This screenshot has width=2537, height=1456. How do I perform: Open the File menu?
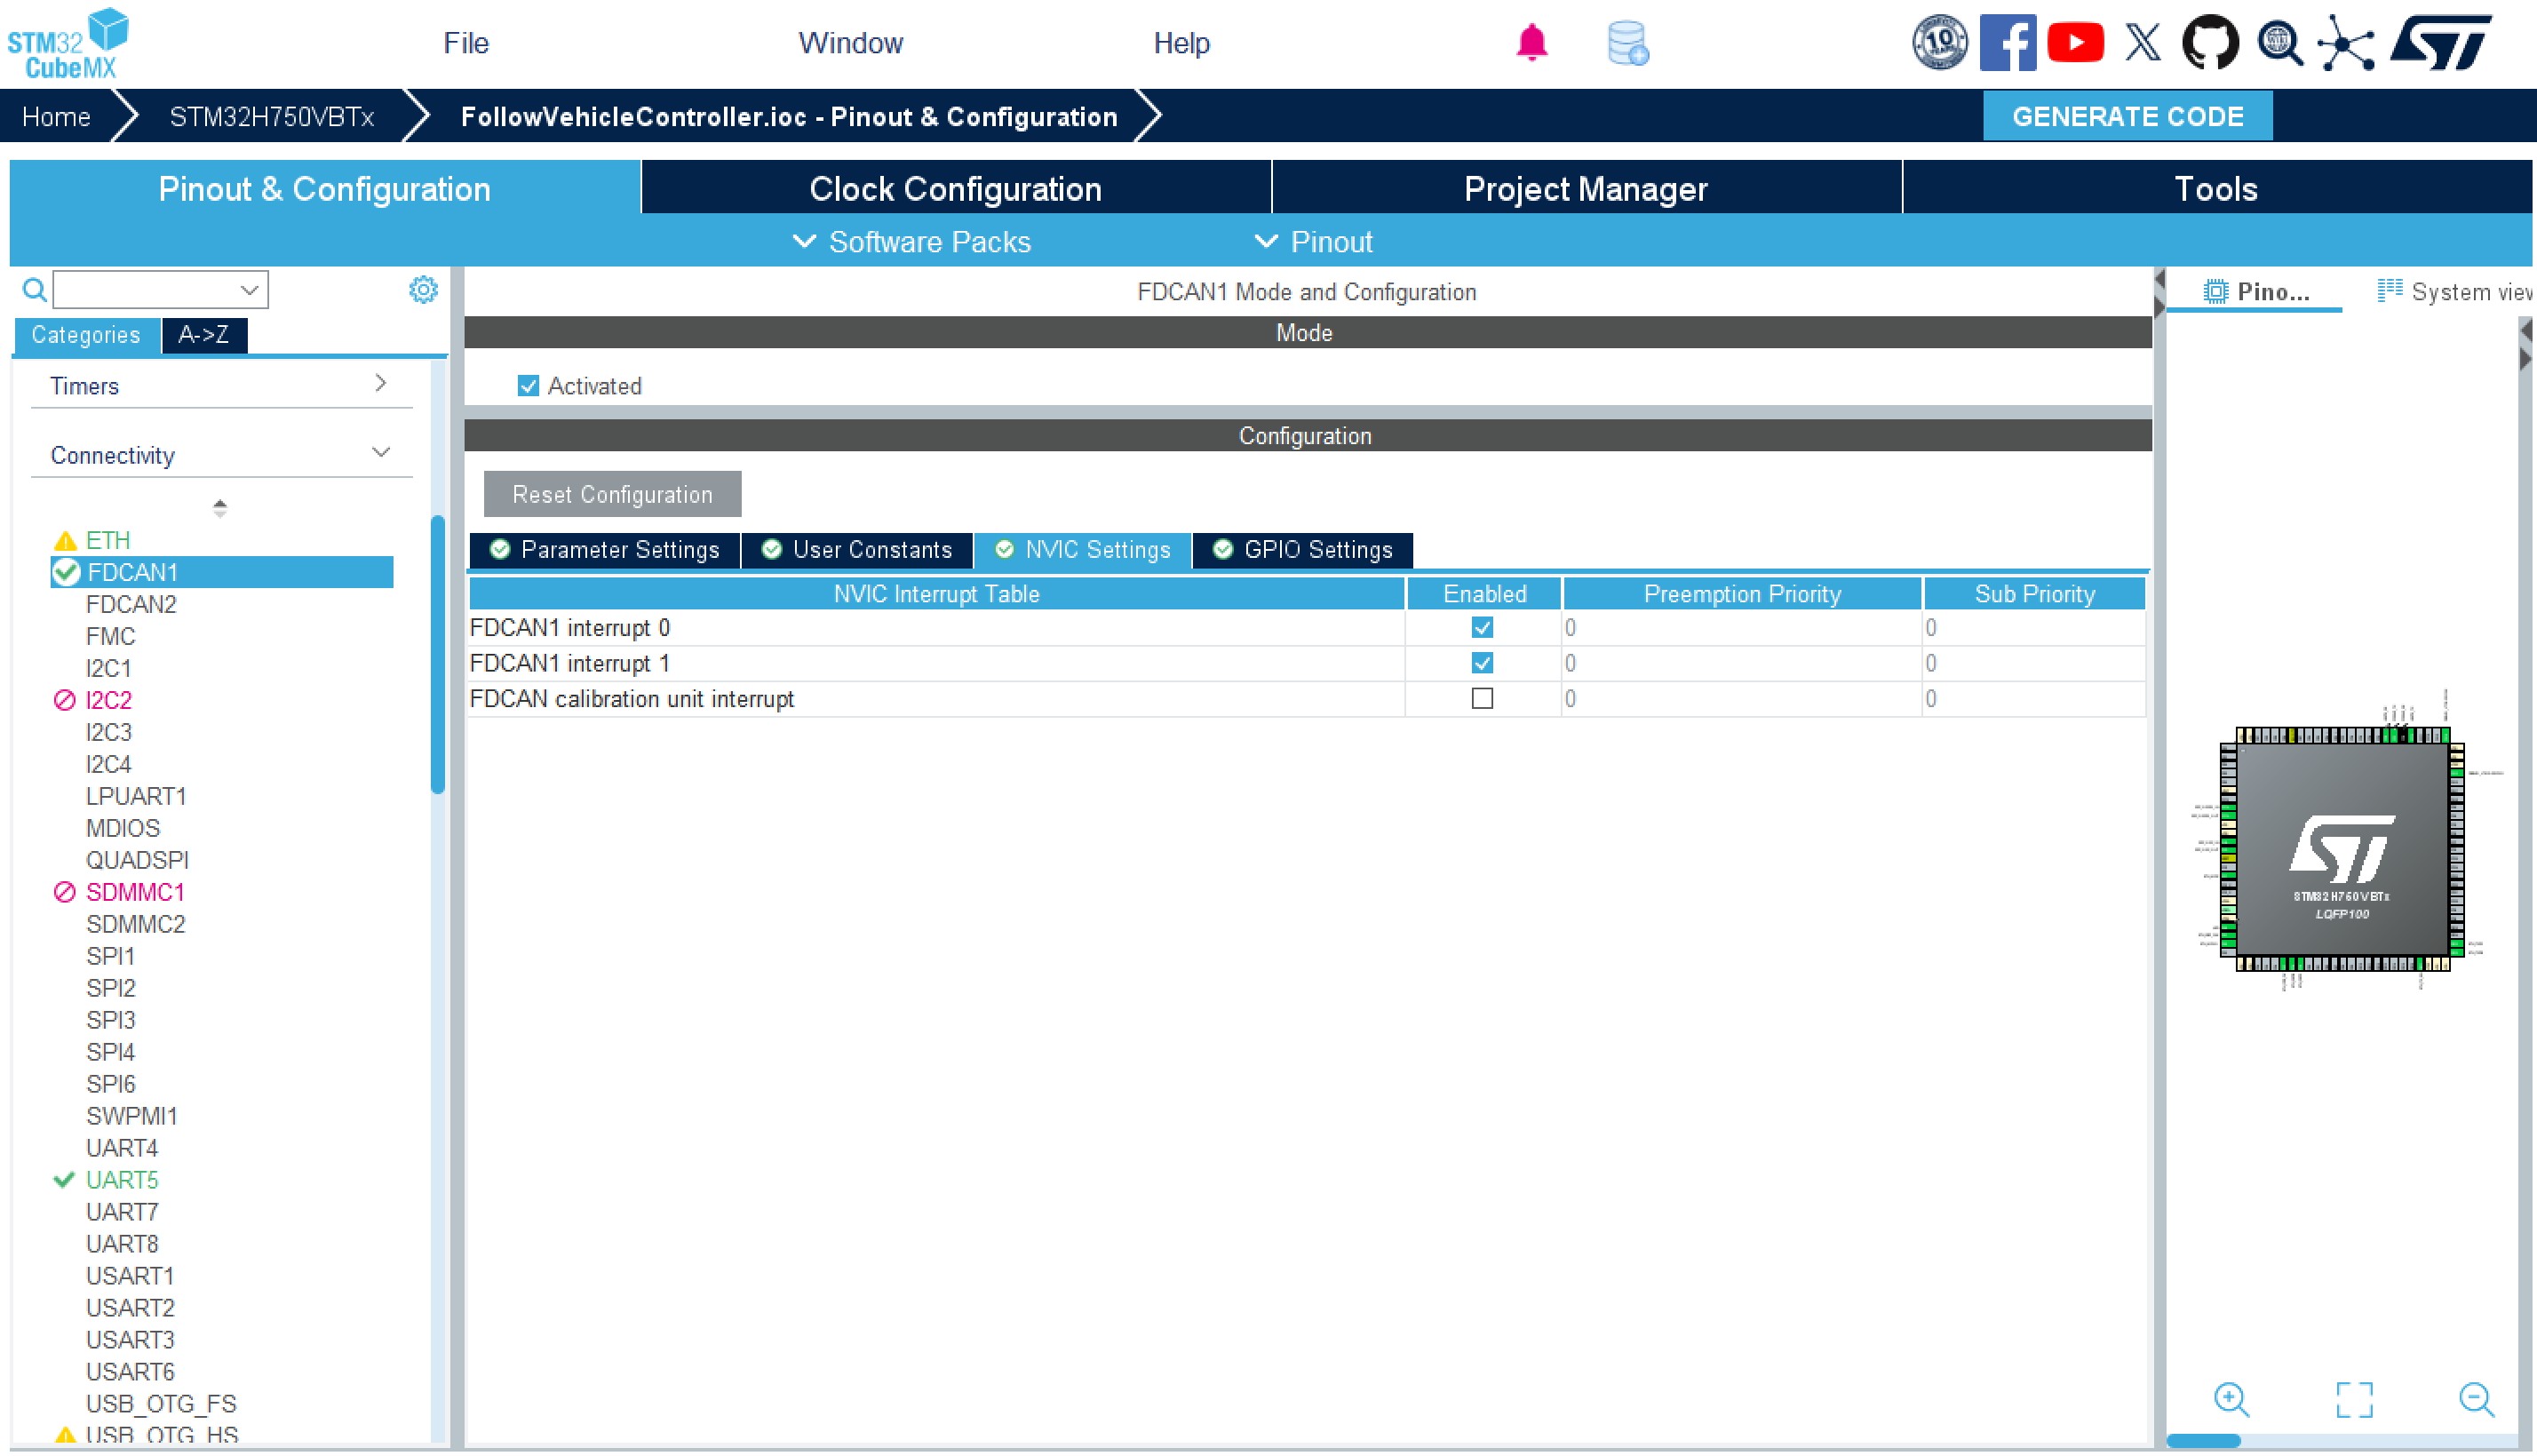pyautogui.click(x=466, y=43)
